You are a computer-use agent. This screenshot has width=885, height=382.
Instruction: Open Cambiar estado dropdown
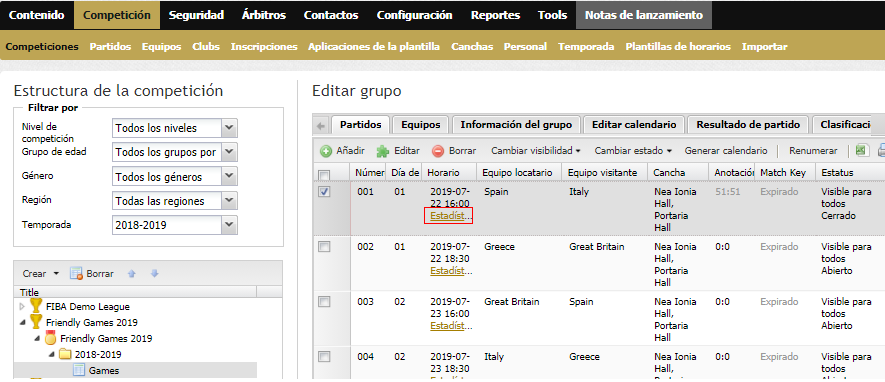pos(633,151)
